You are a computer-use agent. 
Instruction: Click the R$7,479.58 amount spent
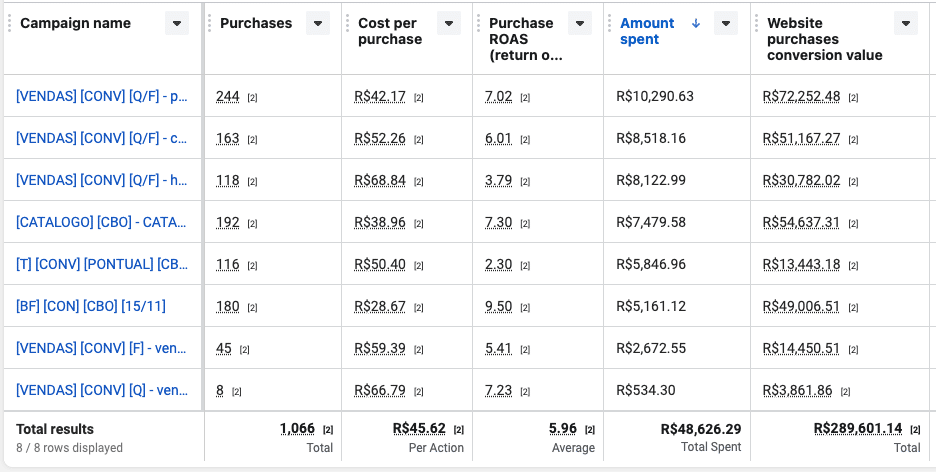pos(651,223)
